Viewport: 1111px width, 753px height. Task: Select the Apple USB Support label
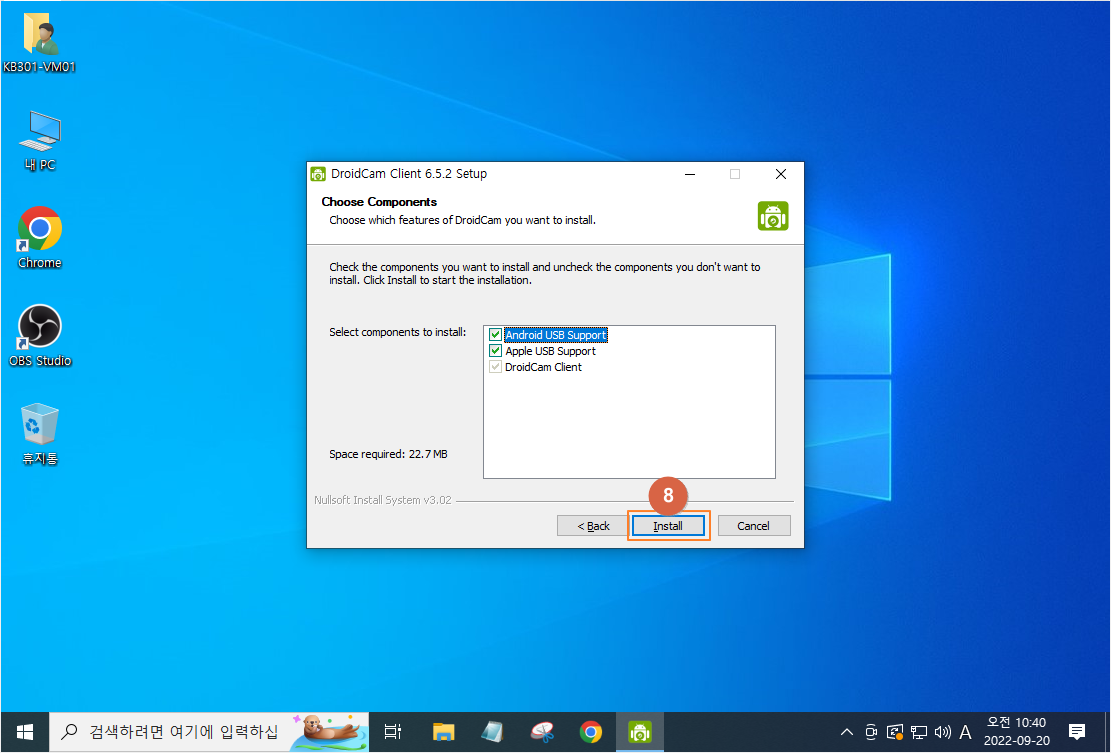(x=551, y=351)
